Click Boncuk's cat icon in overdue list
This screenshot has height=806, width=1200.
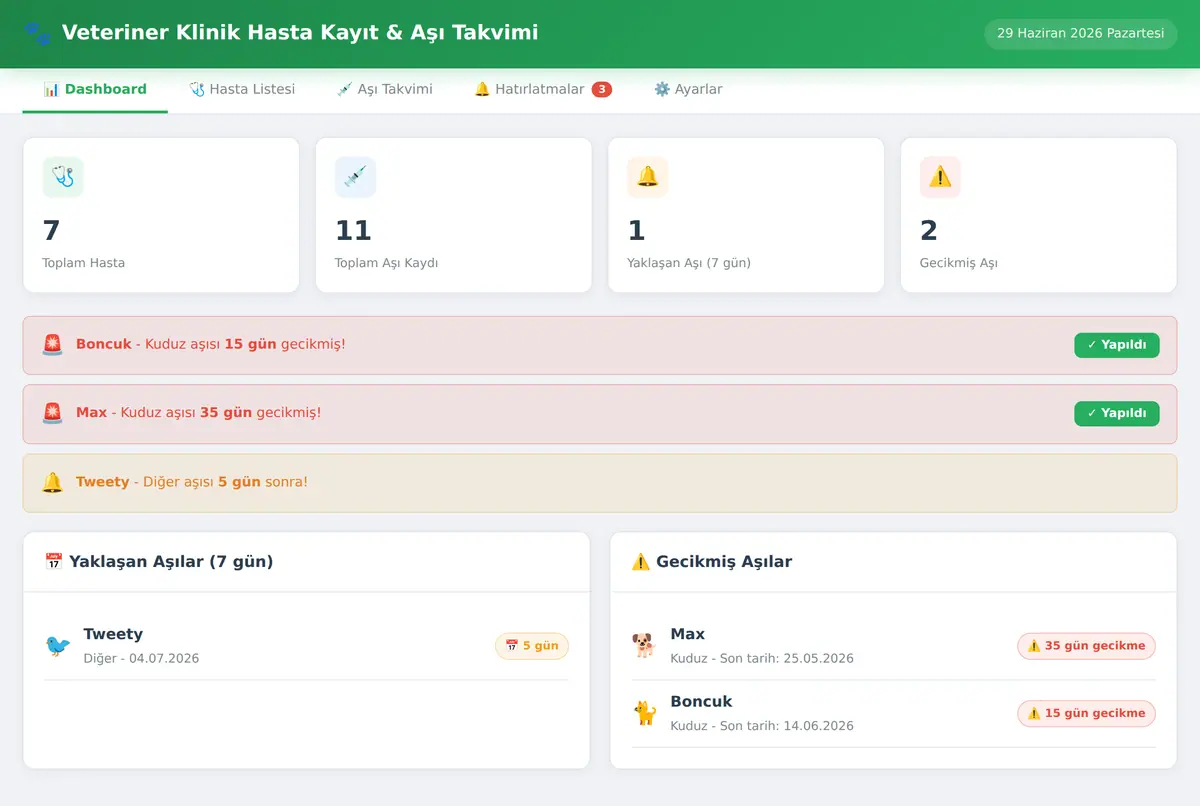pos(645,713)
